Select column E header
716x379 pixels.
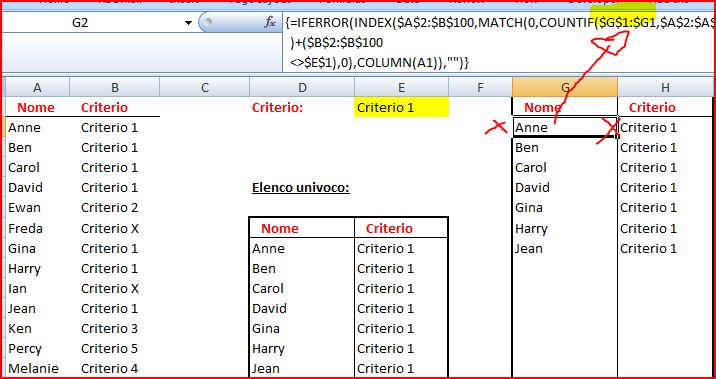[401, 87]
